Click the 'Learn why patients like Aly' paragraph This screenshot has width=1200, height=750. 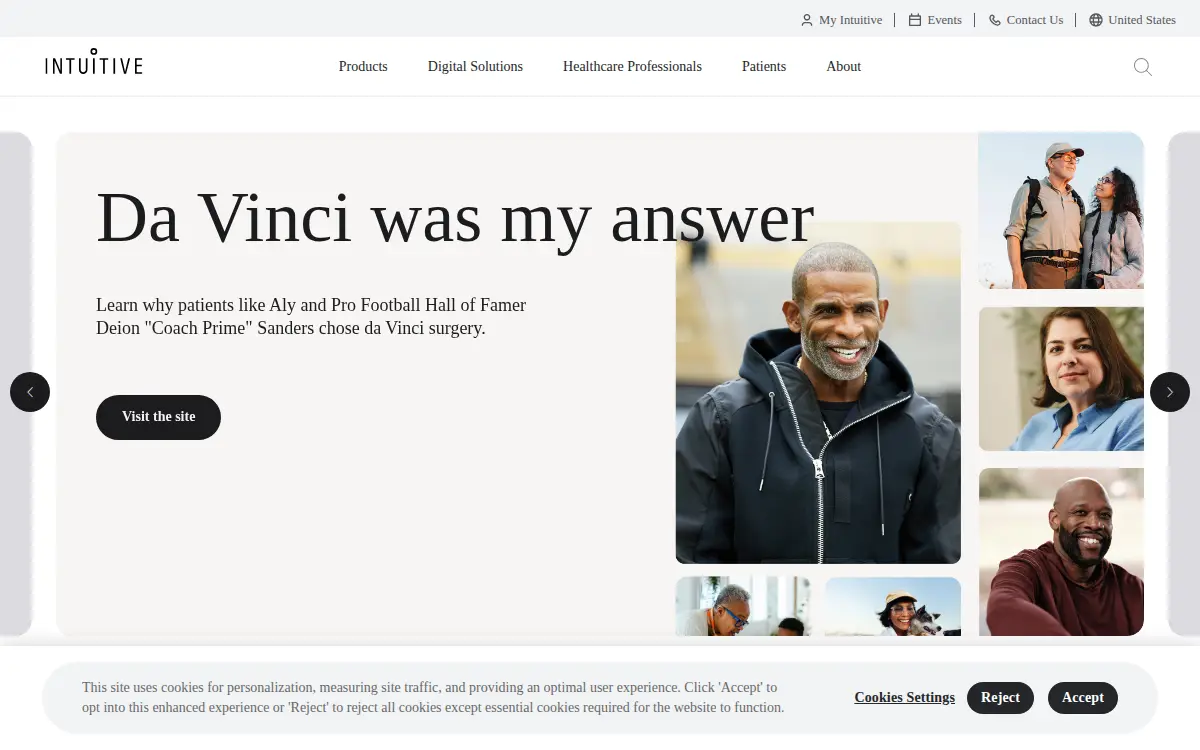click(x=311, y=316)
